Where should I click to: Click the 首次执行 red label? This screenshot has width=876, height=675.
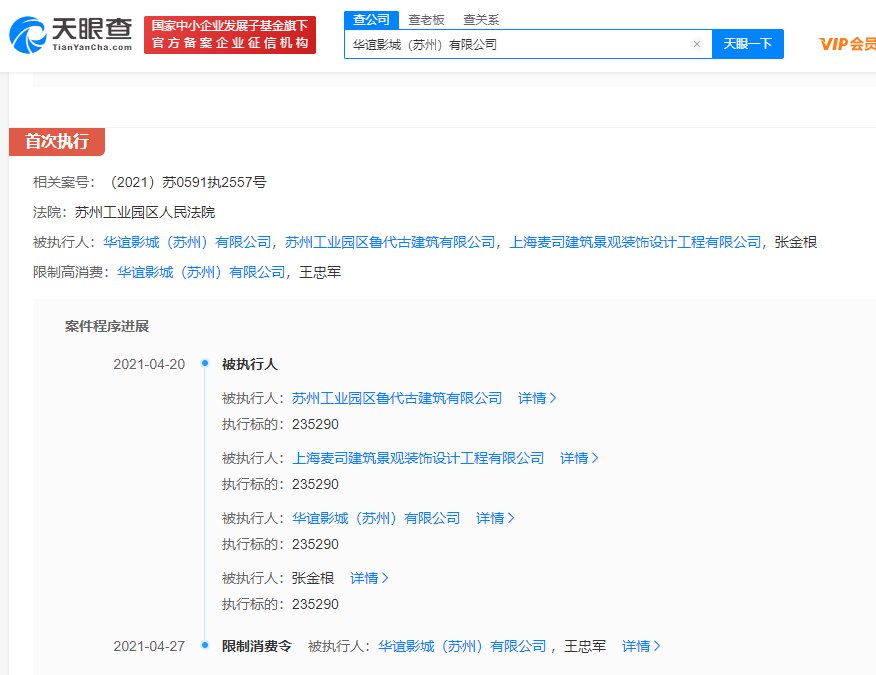pos(57,142)
